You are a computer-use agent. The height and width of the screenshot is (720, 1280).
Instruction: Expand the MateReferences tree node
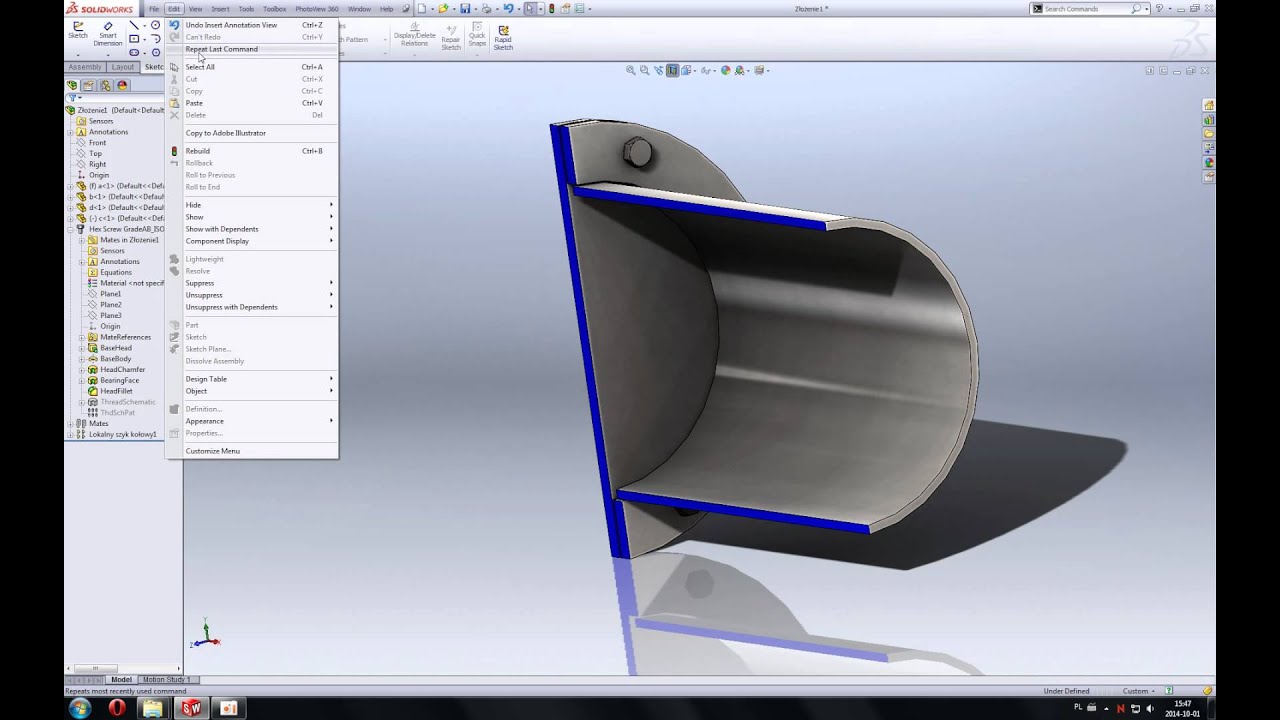[83, 337]
